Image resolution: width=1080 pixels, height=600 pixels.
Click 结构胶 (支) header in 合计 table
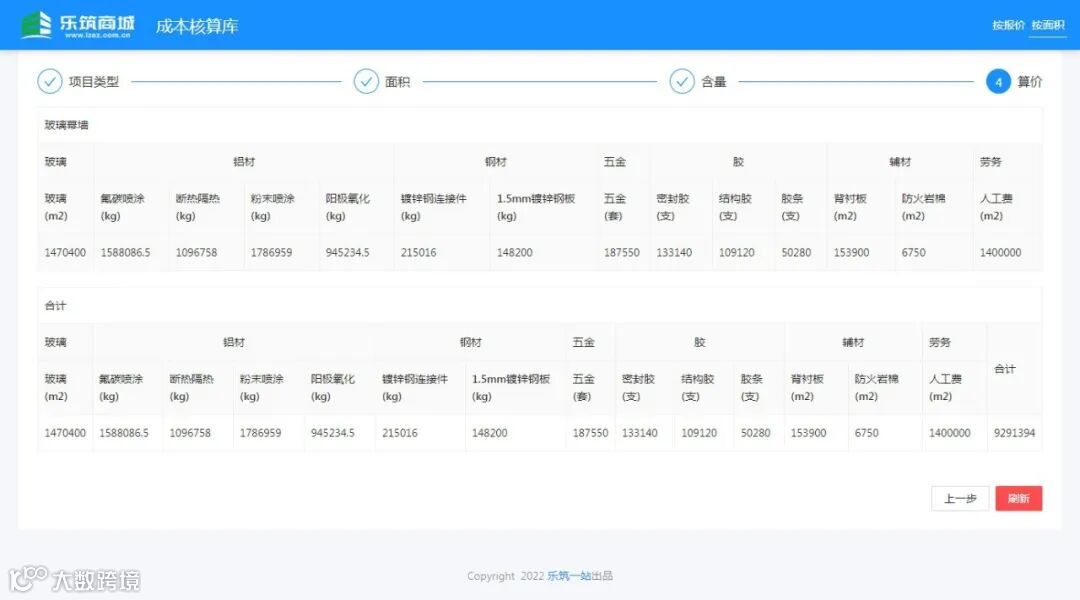pyautogui.click(x=698, y=387)
